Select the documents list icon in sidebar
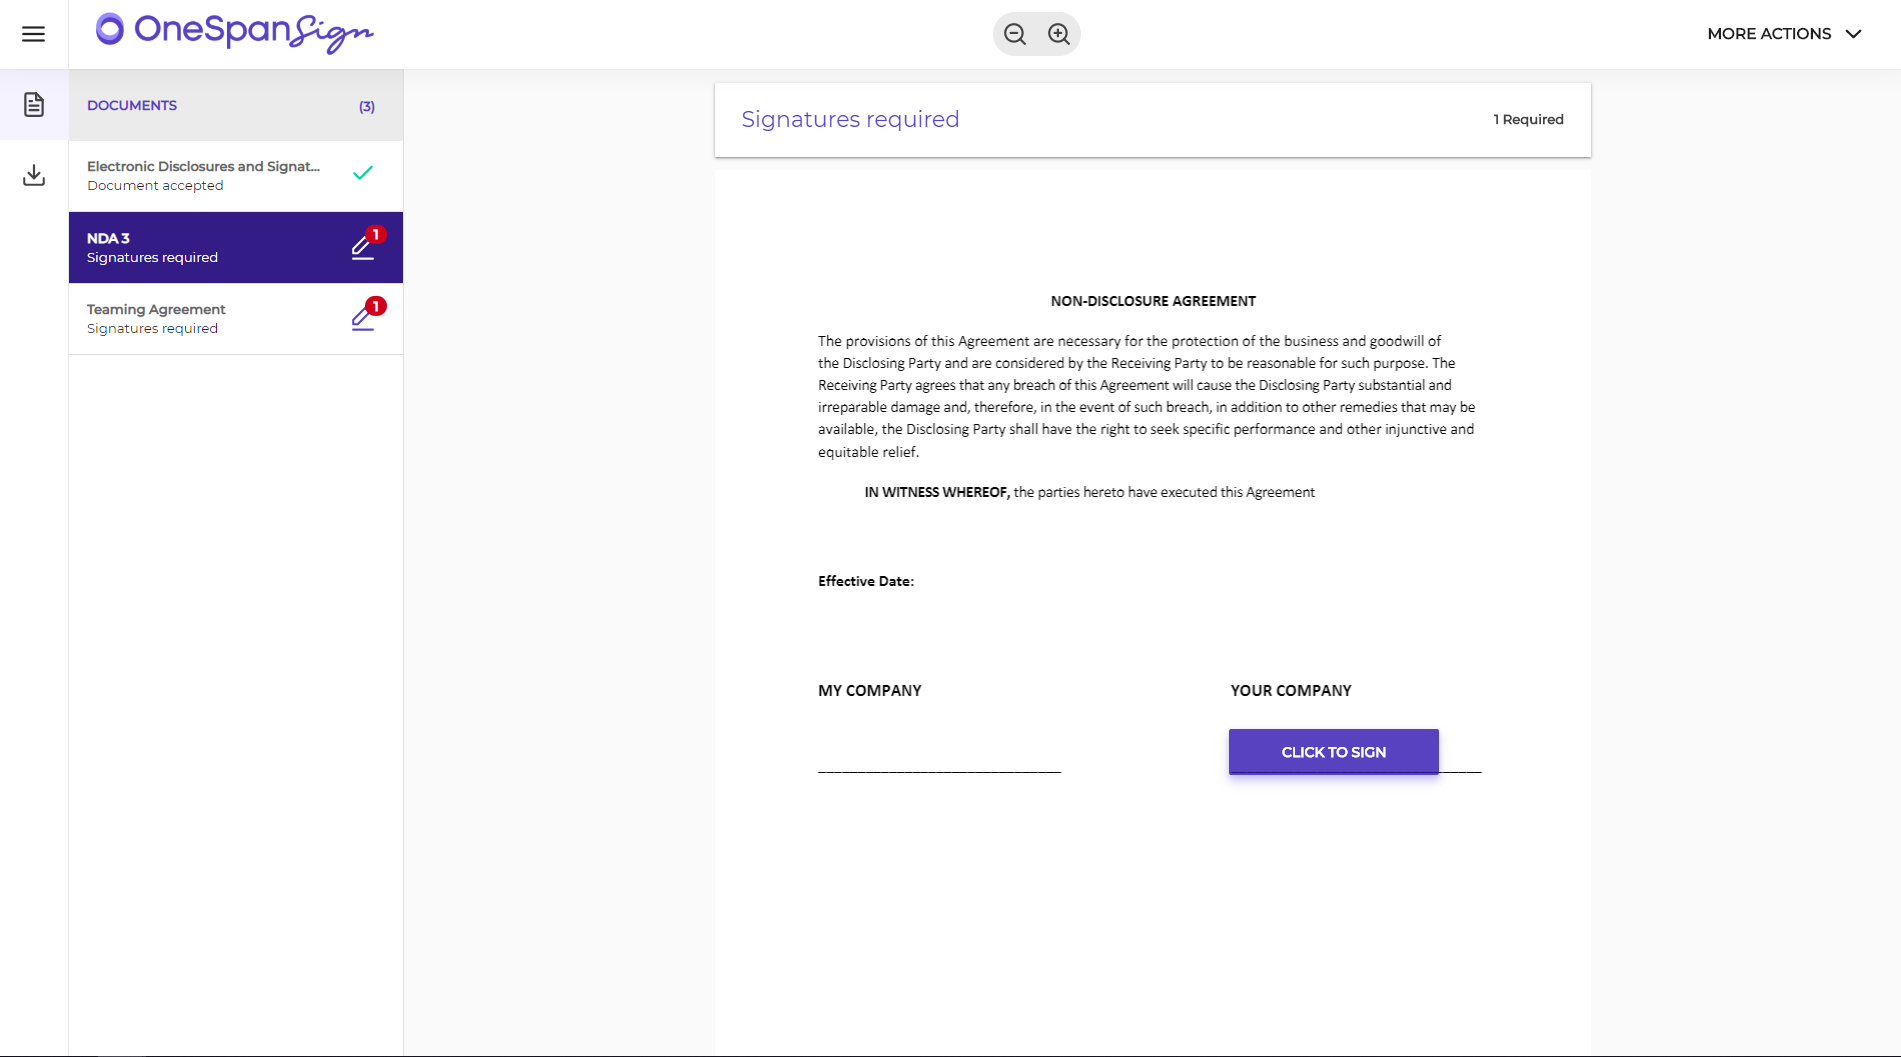 (33, 104)
